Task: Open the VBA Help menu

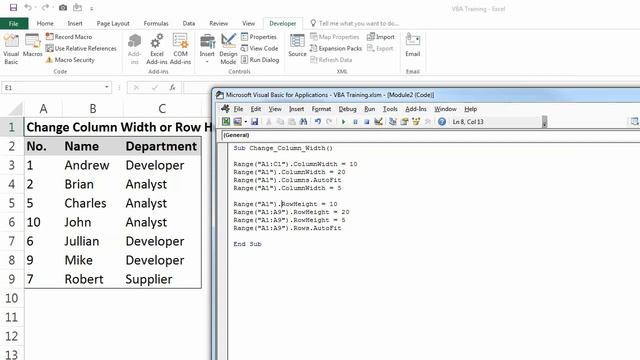Action: pyautogui.click(x=470, y=109)
